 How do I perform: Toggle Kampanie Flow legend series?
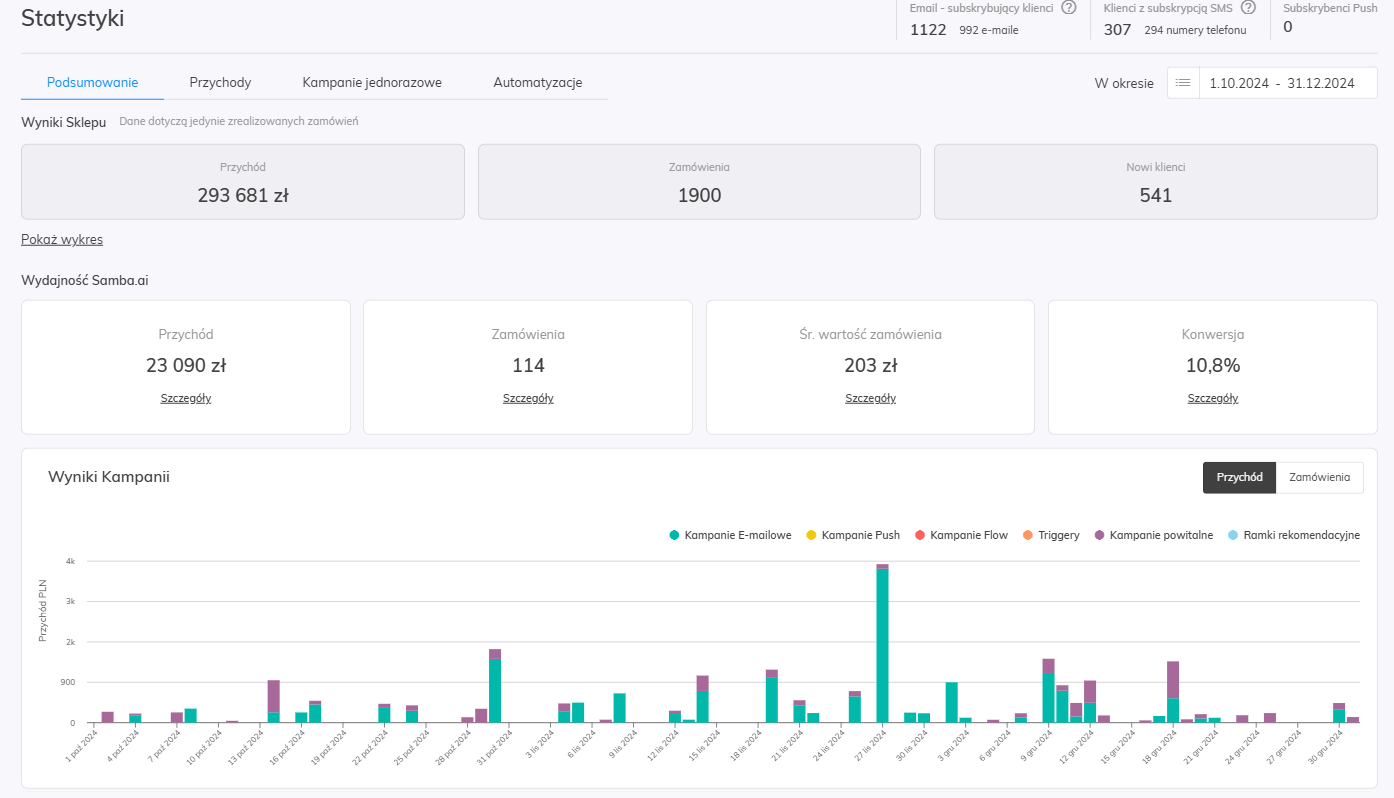961,535
